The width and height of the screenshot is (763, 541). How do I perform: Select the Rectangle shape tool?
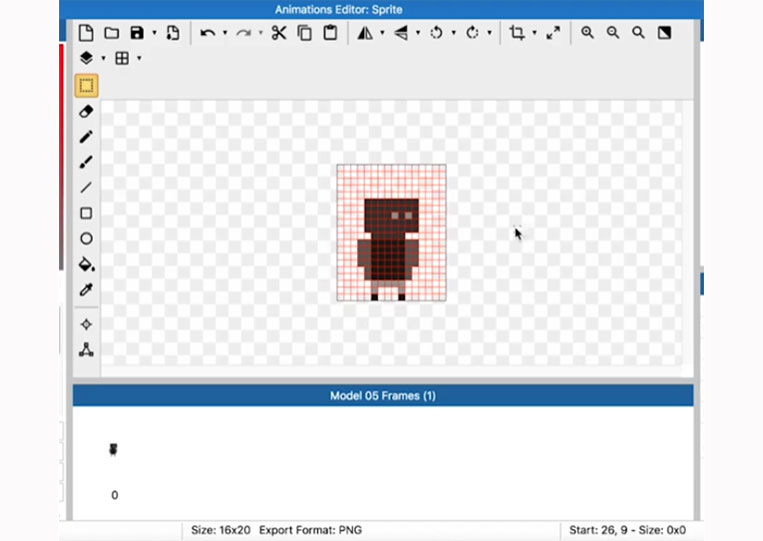86,213
